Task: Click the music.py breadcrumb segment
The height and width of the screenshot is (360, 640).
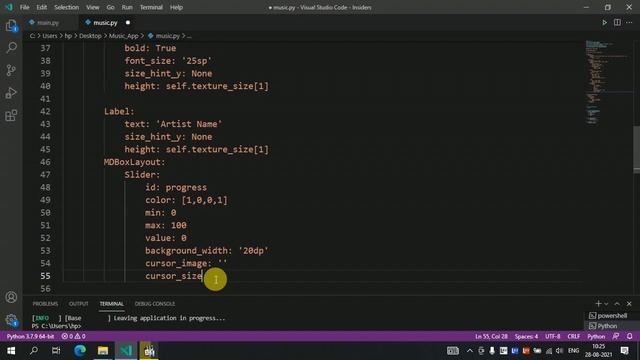Action: [x=167, y=36]
